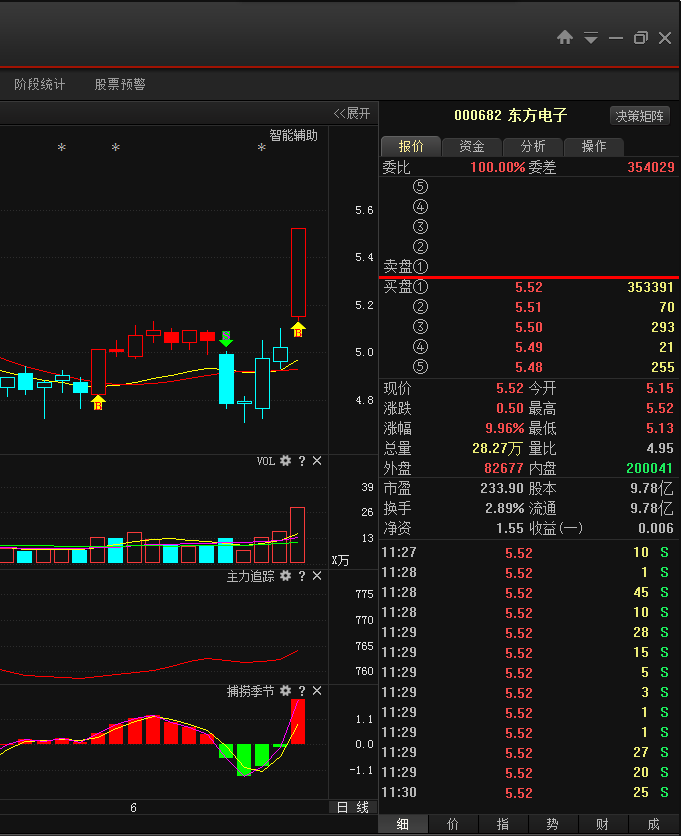The image size is (681, 836).
Task: Click buy level ③ price 5.50
Action: (x=528, y=327)
